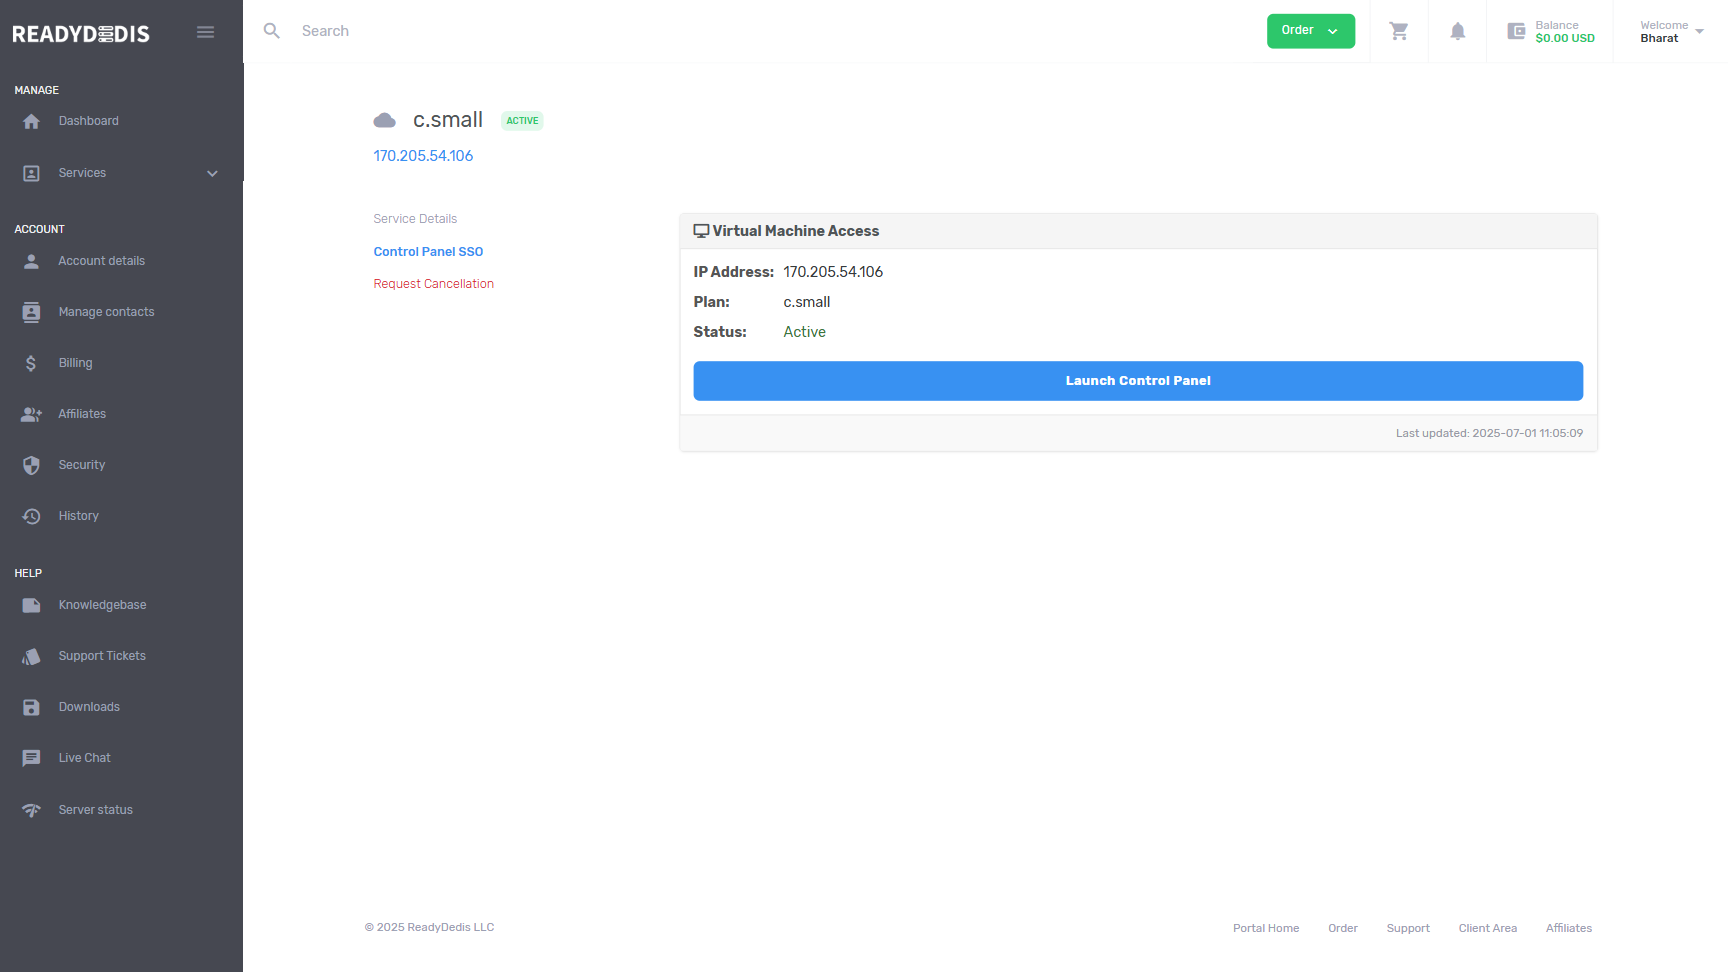The image size is (1728, 972).
Task: Click the 2025 ReadyDedis LLC copyright text
Action: click(x=429, y=928)
